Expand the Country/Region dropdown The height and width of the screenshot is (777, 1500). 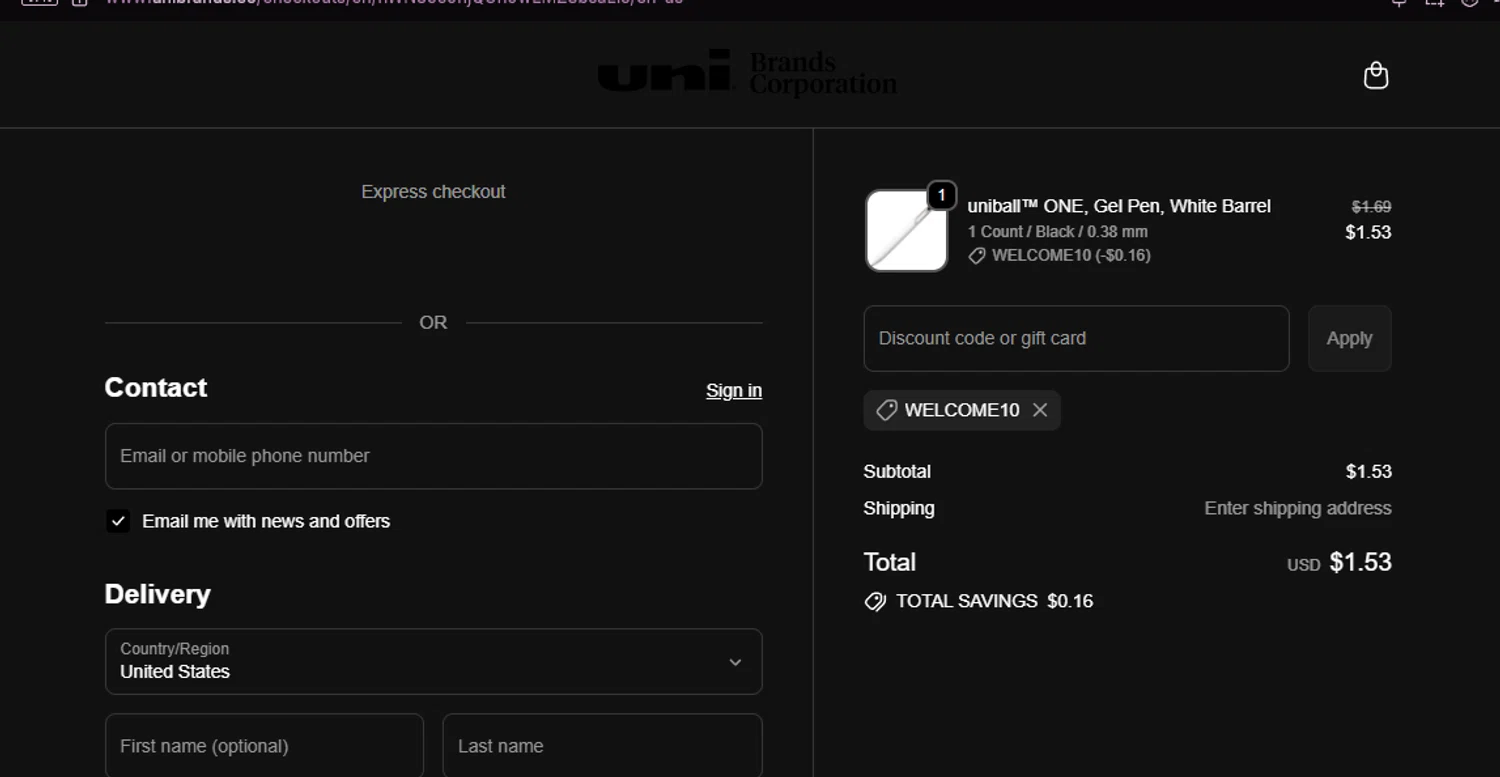click(433, 661)
